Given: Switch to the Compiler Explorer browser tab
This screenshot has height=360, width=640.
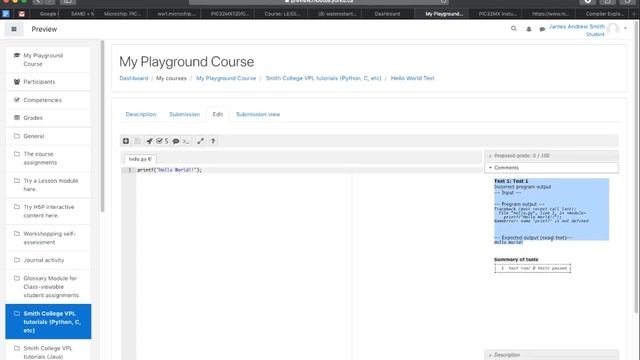Looking at the screenshot, I should pos(604,14).
